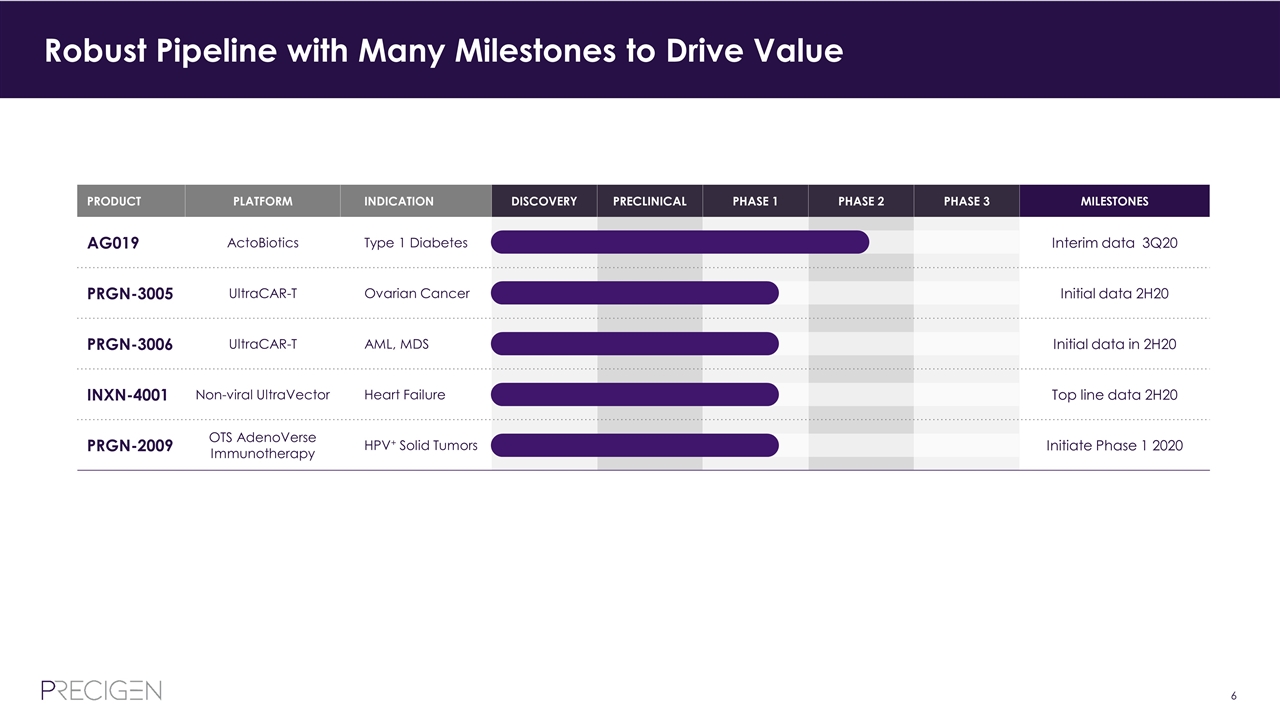Click the PHASE 3 column header
Image resolution: width=1280 pixels, height=720 pixels.
pyautogui.click(x=967, y=201)
